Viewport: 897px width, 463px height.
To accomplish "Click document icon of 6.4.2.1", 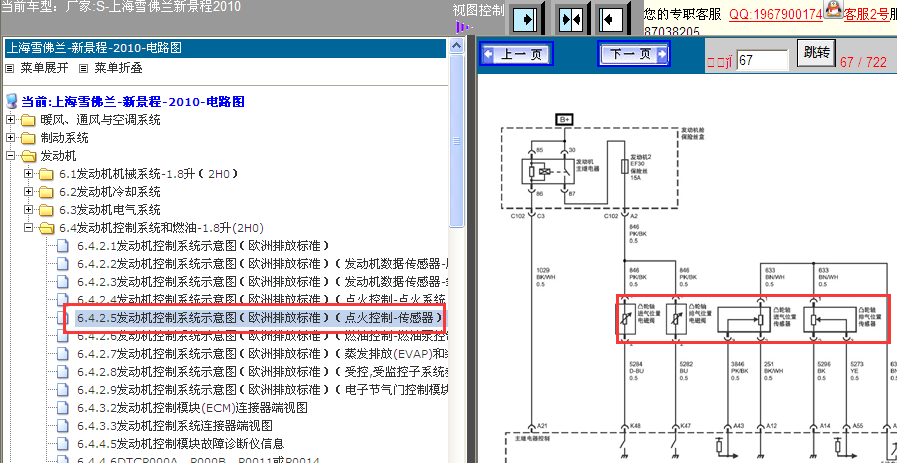I will 61,246.
